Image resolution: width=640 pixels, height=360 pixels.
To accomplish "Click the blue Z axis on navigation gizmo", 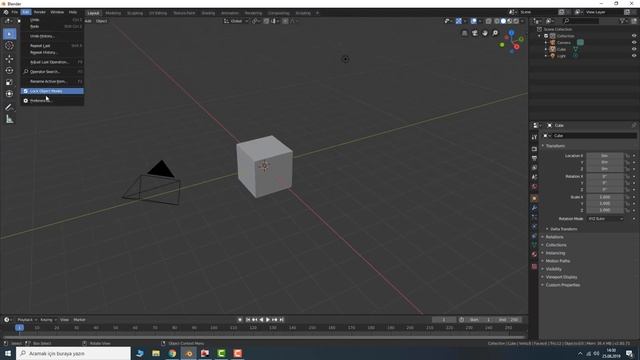I will [511, 33].
